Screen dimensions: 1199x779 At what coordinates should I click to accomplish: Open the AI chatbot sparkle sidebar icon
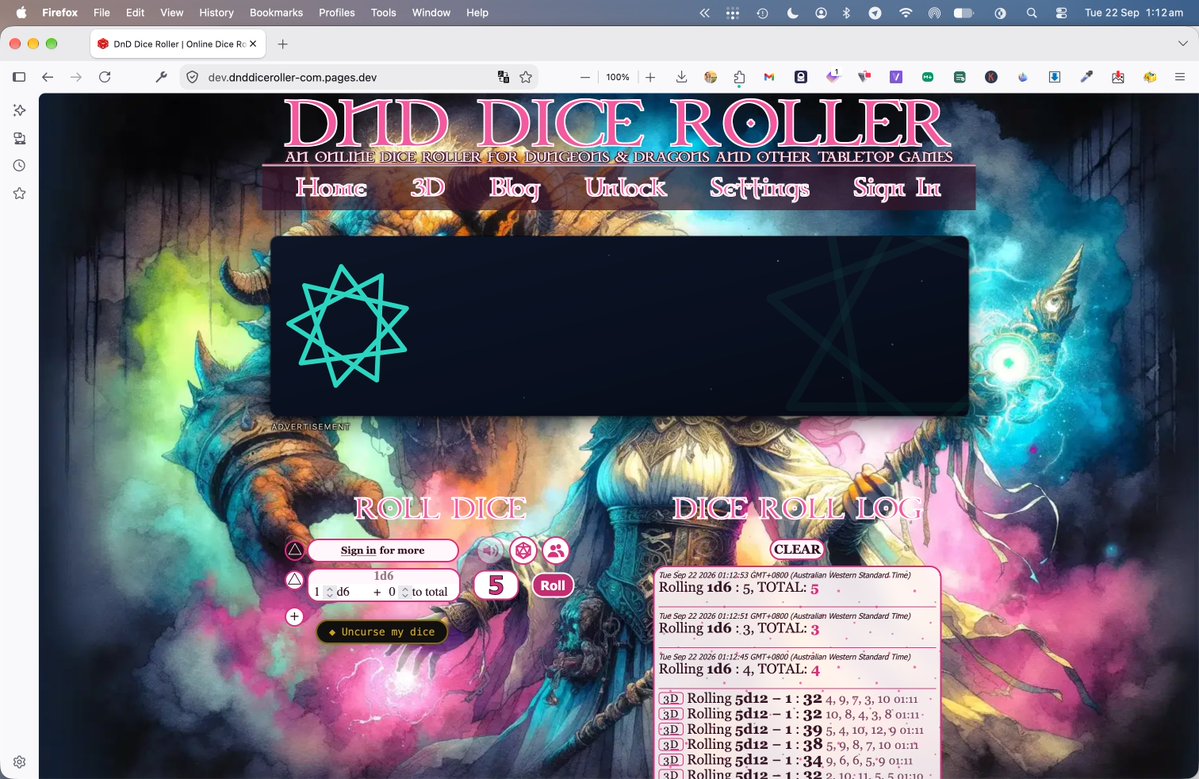[x=20, y=110]
